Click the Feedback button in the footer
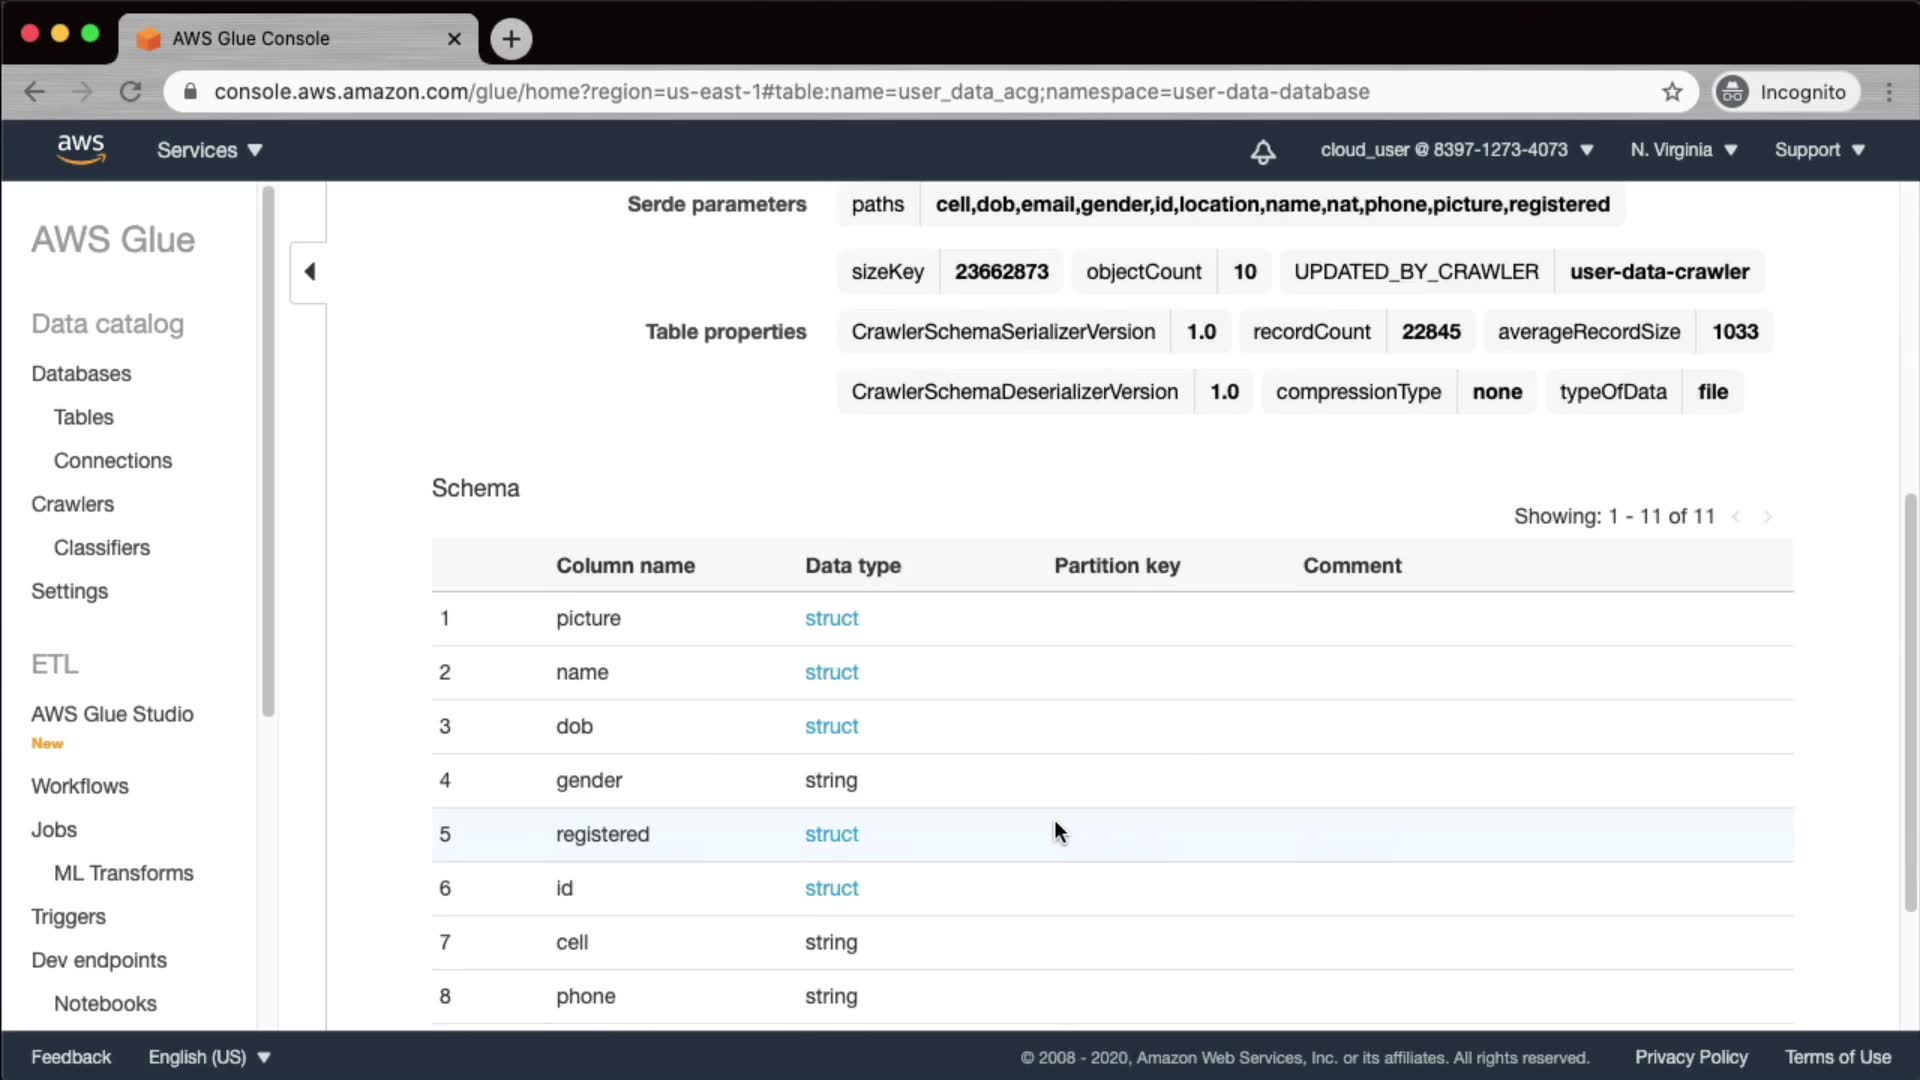The width and height of the screenshot is (1920, 1080). click(x=71, y=1057)
